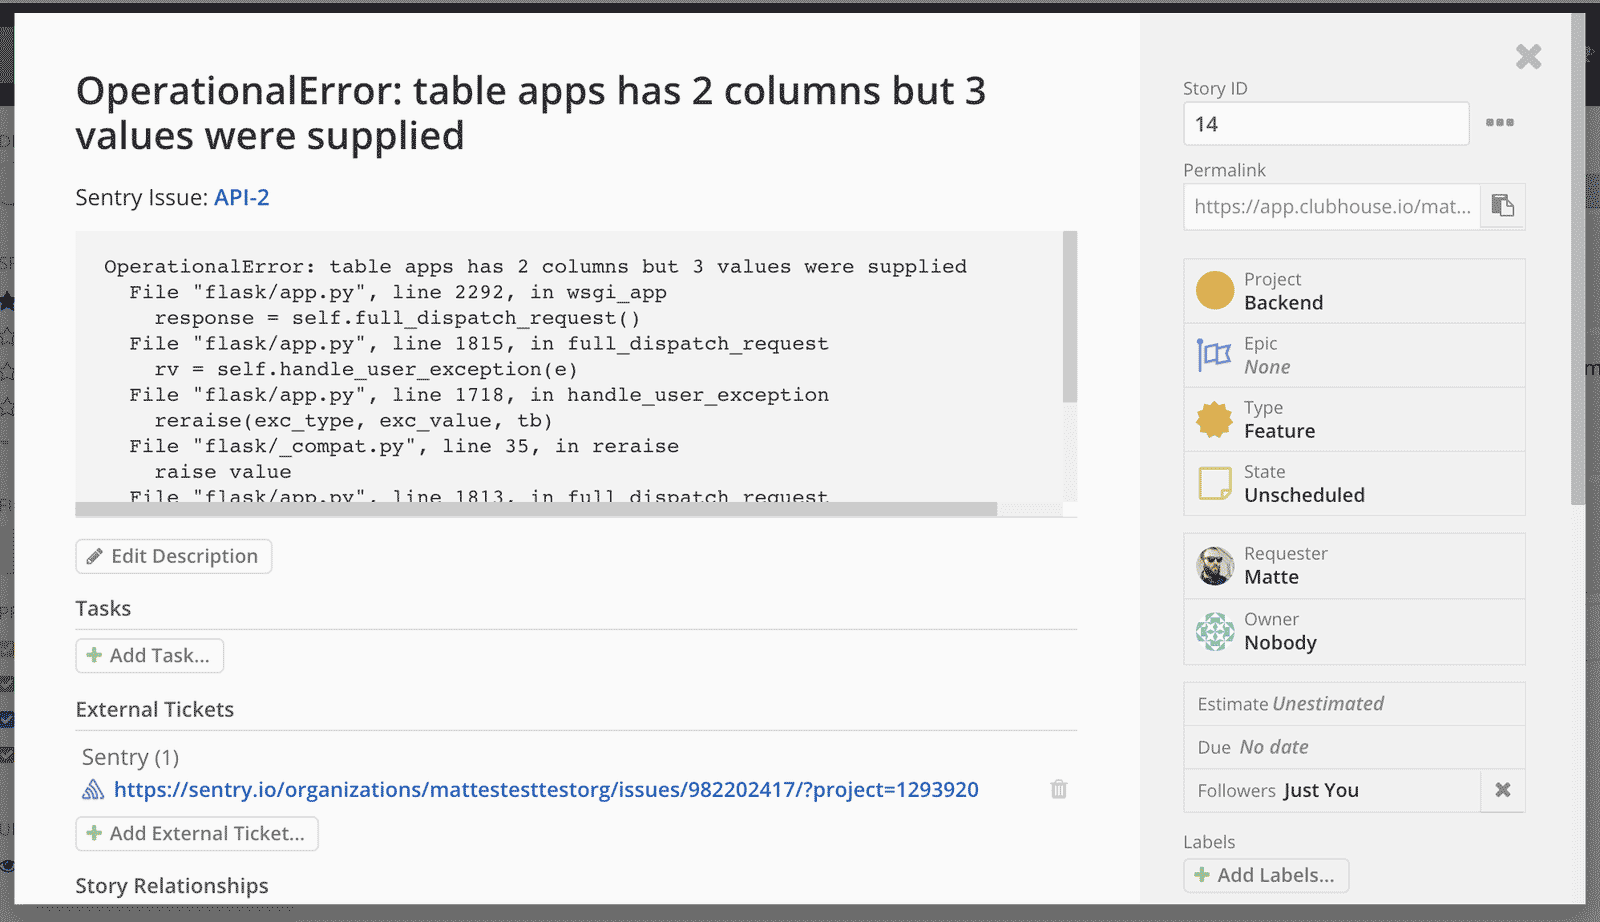Click the Requester avatar for Matte
The height and width of the screenshot is (922, 1600).
(x=1215, y=566)
